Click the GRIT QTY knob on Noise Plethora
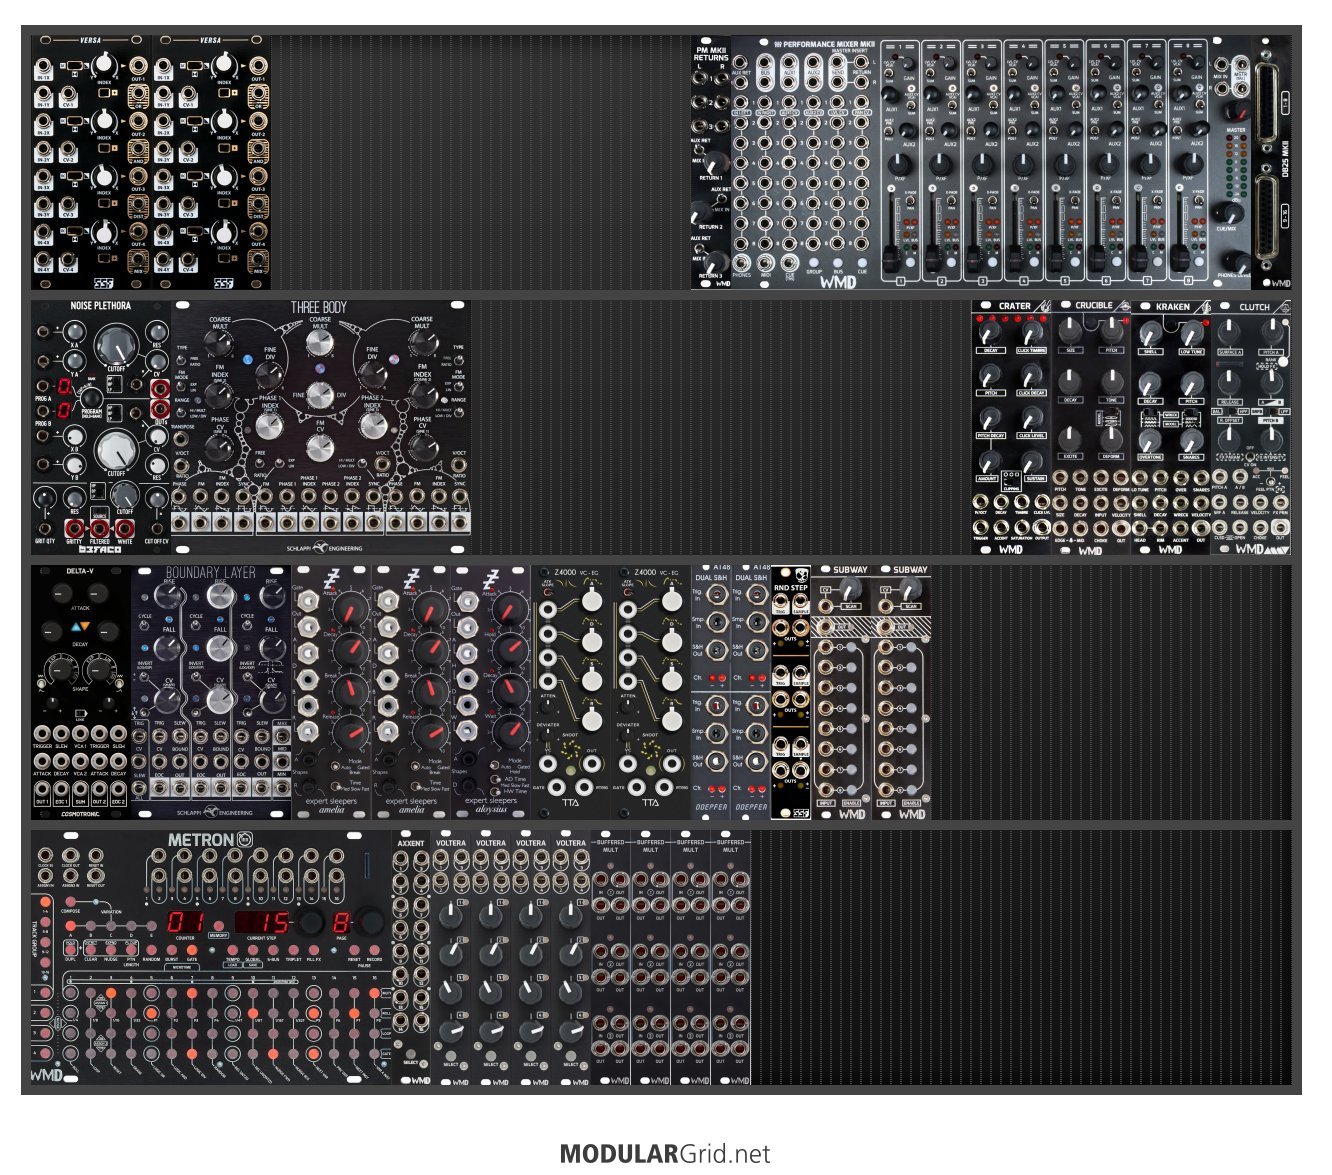This screenshot has width=1332, height=1175. [45, 498]
